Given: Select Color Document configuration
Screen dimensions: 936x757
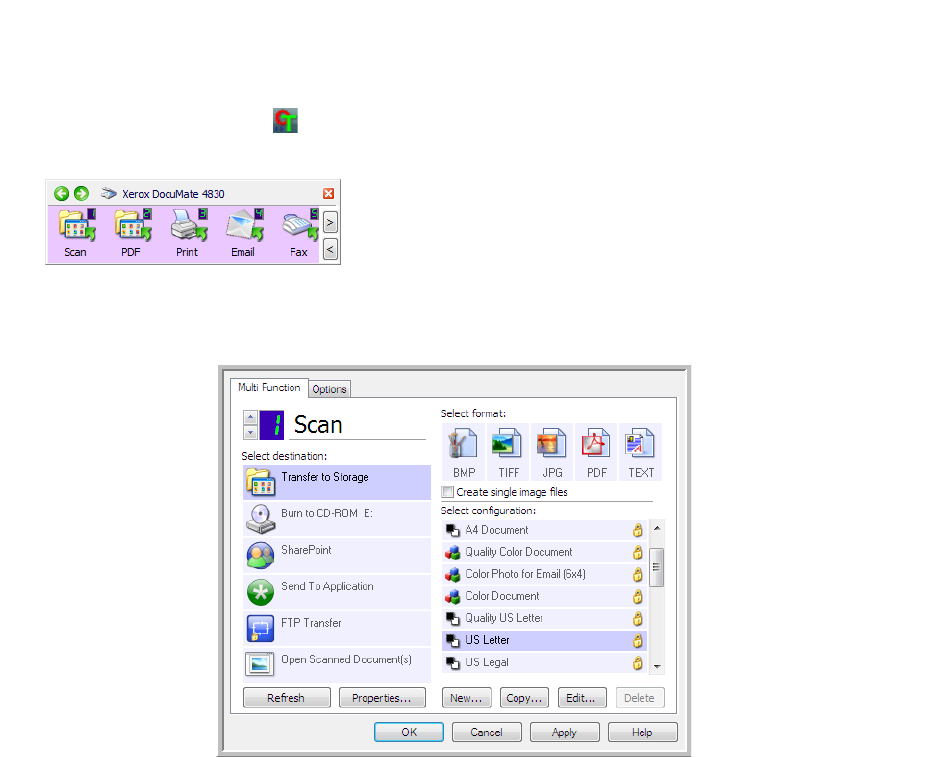Looking at the screenshot, I should [x=544, y=596].
